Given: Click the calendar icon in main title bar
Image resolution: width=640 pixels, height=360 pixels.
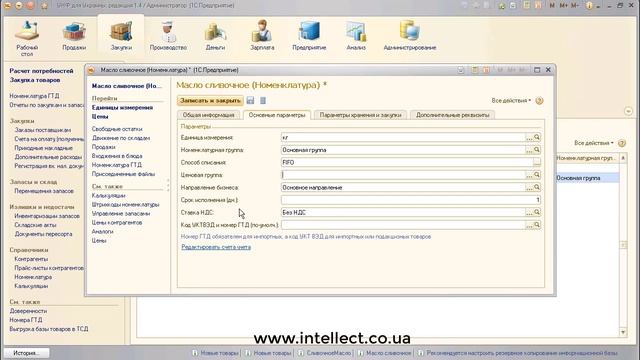Looking at the screenshot, I should click(538, 5).
